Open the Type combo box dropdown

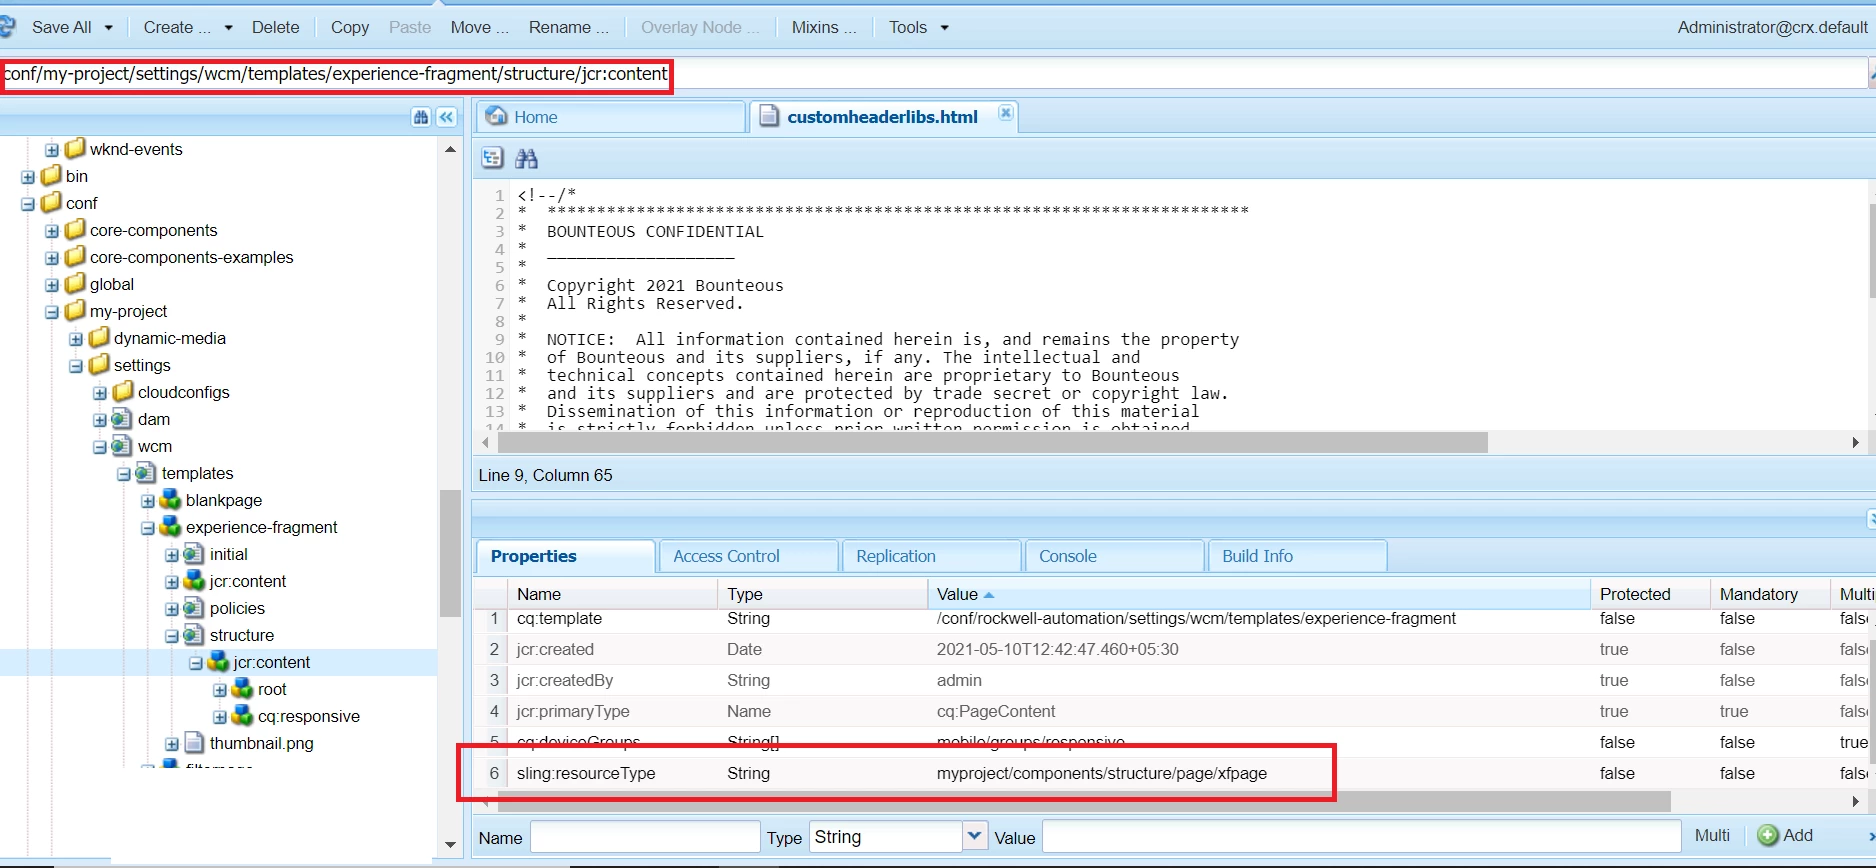click(x=975, y=836)
